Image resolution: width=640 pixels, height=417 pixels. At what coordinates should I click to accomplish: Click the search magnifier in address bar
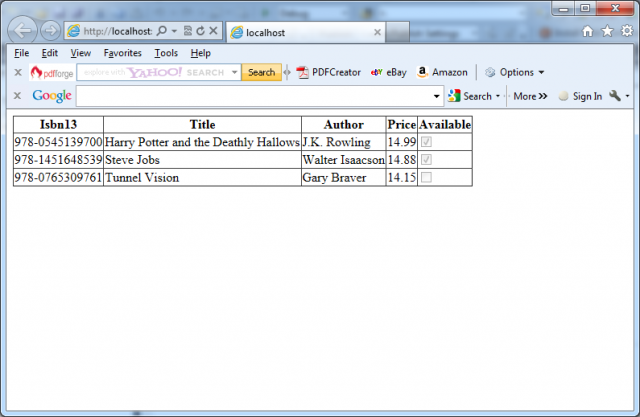(162, 31)
